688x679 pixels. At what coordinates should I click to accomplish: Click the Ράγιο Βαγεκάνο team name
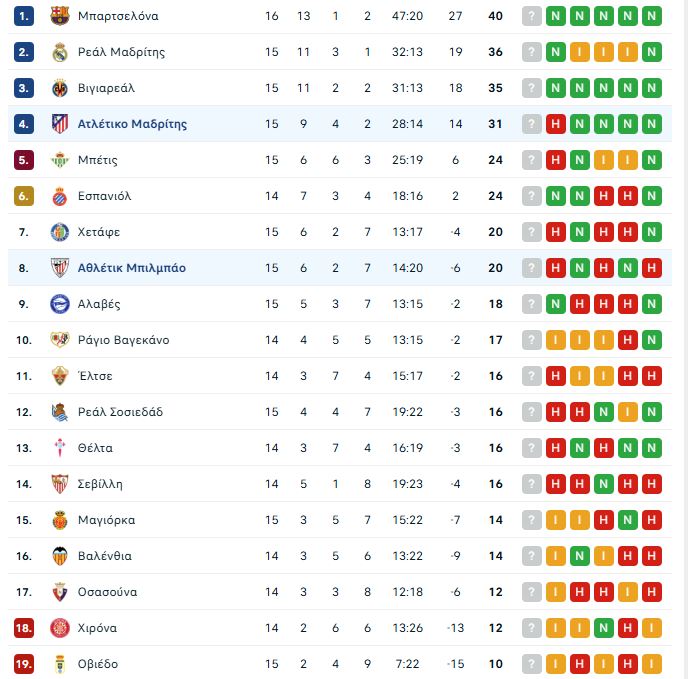(123, 340)
